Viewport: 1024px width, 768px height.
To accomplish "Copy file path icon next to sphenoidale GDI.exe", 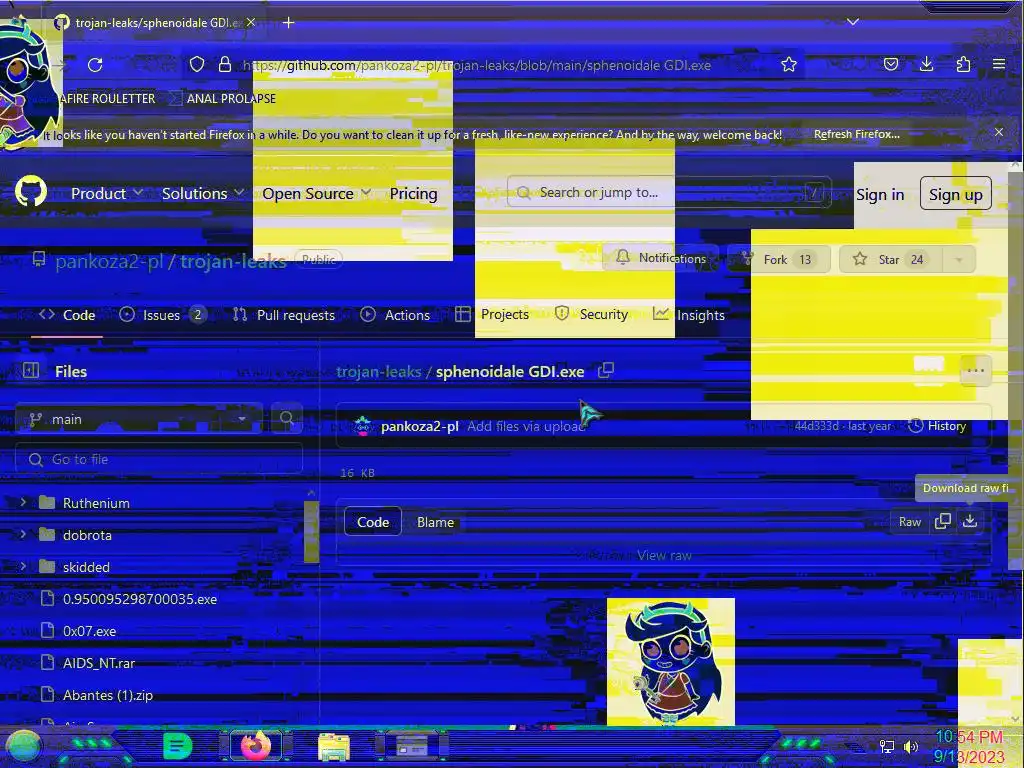I will click(x=605, y=370).
